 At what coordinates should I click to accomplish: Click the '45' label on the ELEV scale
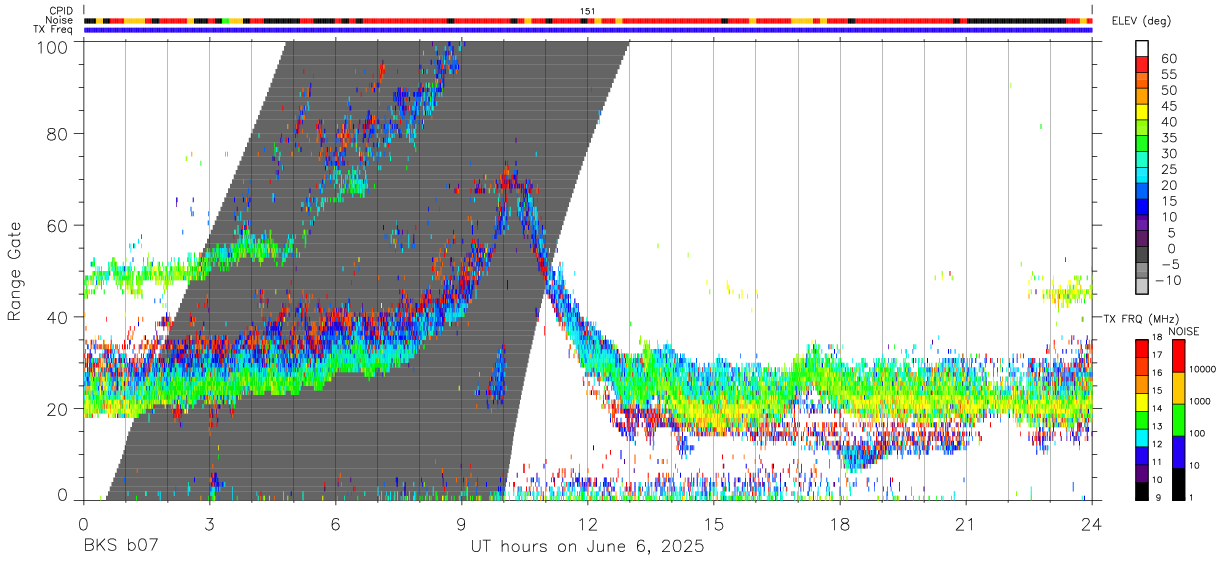pyautogui.click(x=1169, y=106)
